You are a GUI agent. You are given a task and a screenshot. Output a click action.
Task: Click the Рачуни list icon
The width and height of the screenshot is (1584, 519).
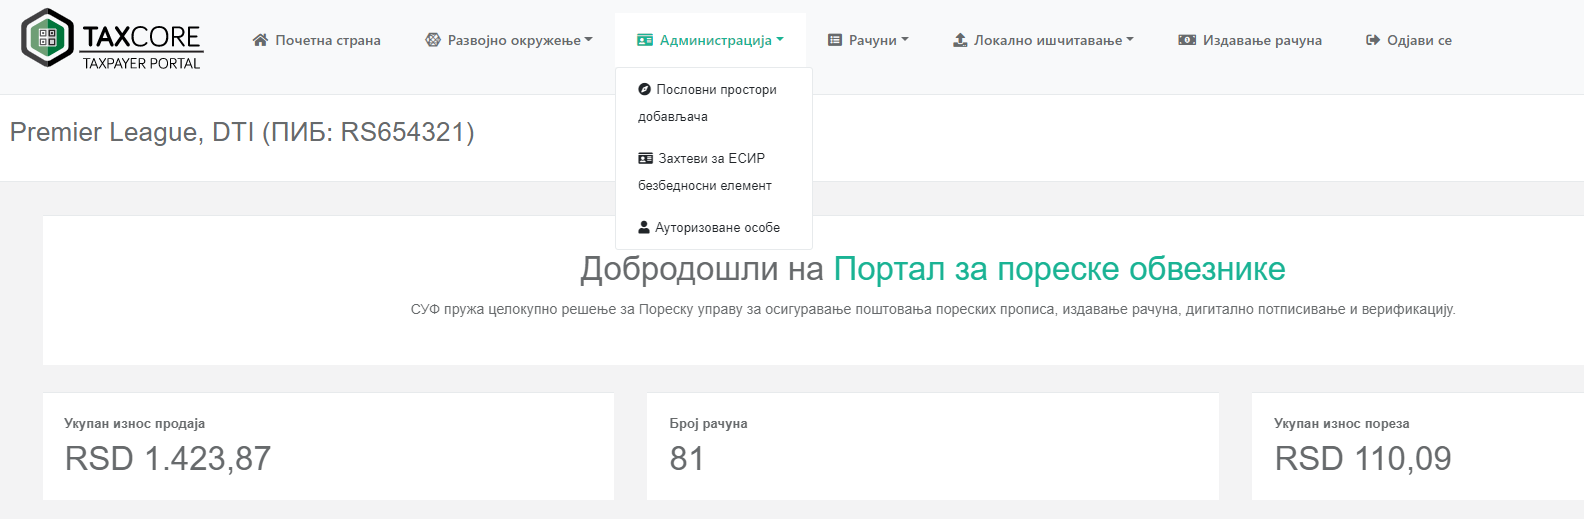(x=835, y=40)
